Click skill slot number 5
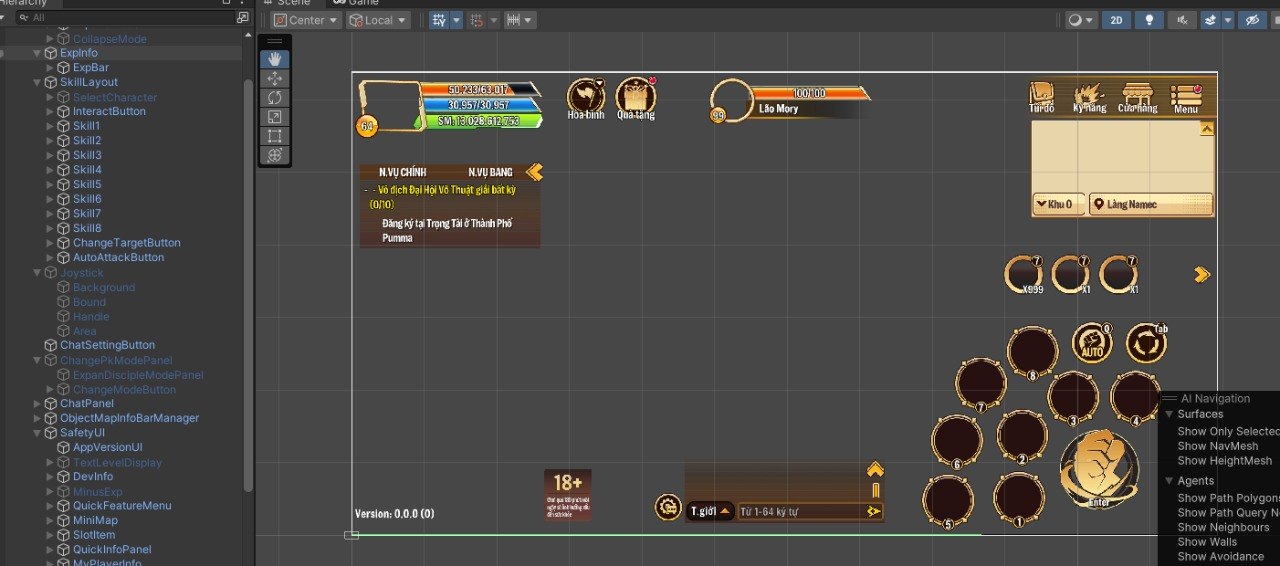 pos(947,501)
